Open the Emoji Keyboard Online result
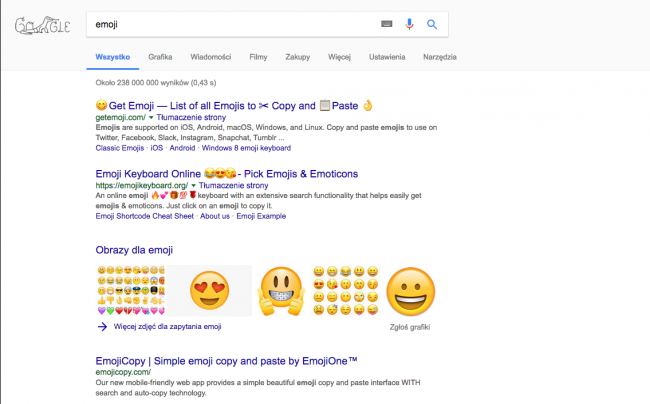This screenshot has width=650, height=404. (x=227, y=174)
